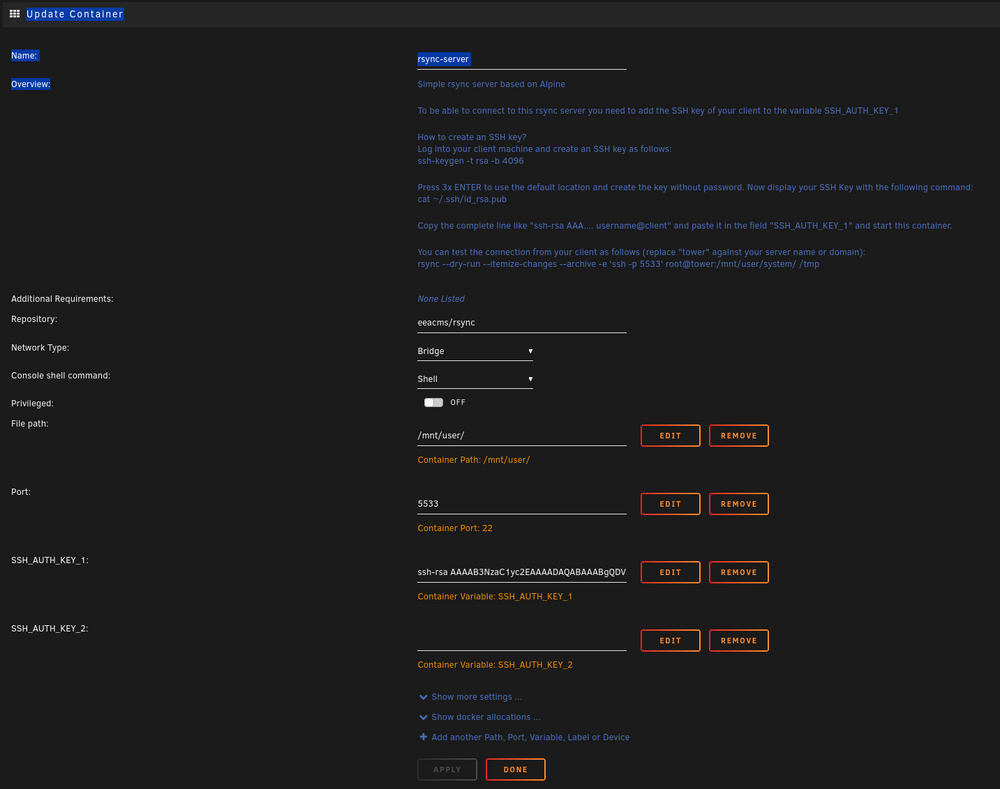Remove the Port 5533 entry

739,504
